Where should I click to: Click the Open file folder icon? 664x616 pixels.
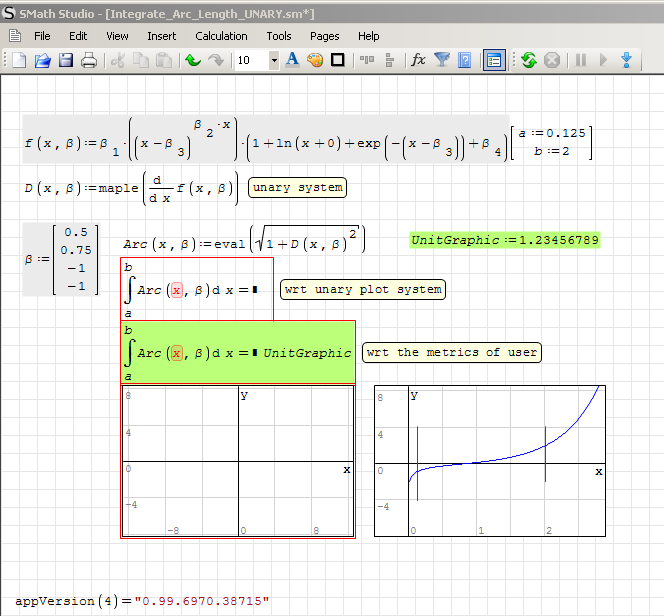(x=42, y=60)
